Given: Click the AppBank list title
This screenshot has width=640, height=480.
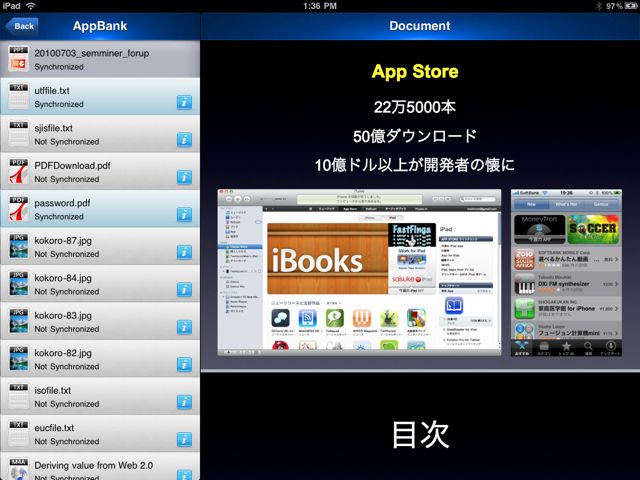Looking at the screenshot, I should point(100,26).
